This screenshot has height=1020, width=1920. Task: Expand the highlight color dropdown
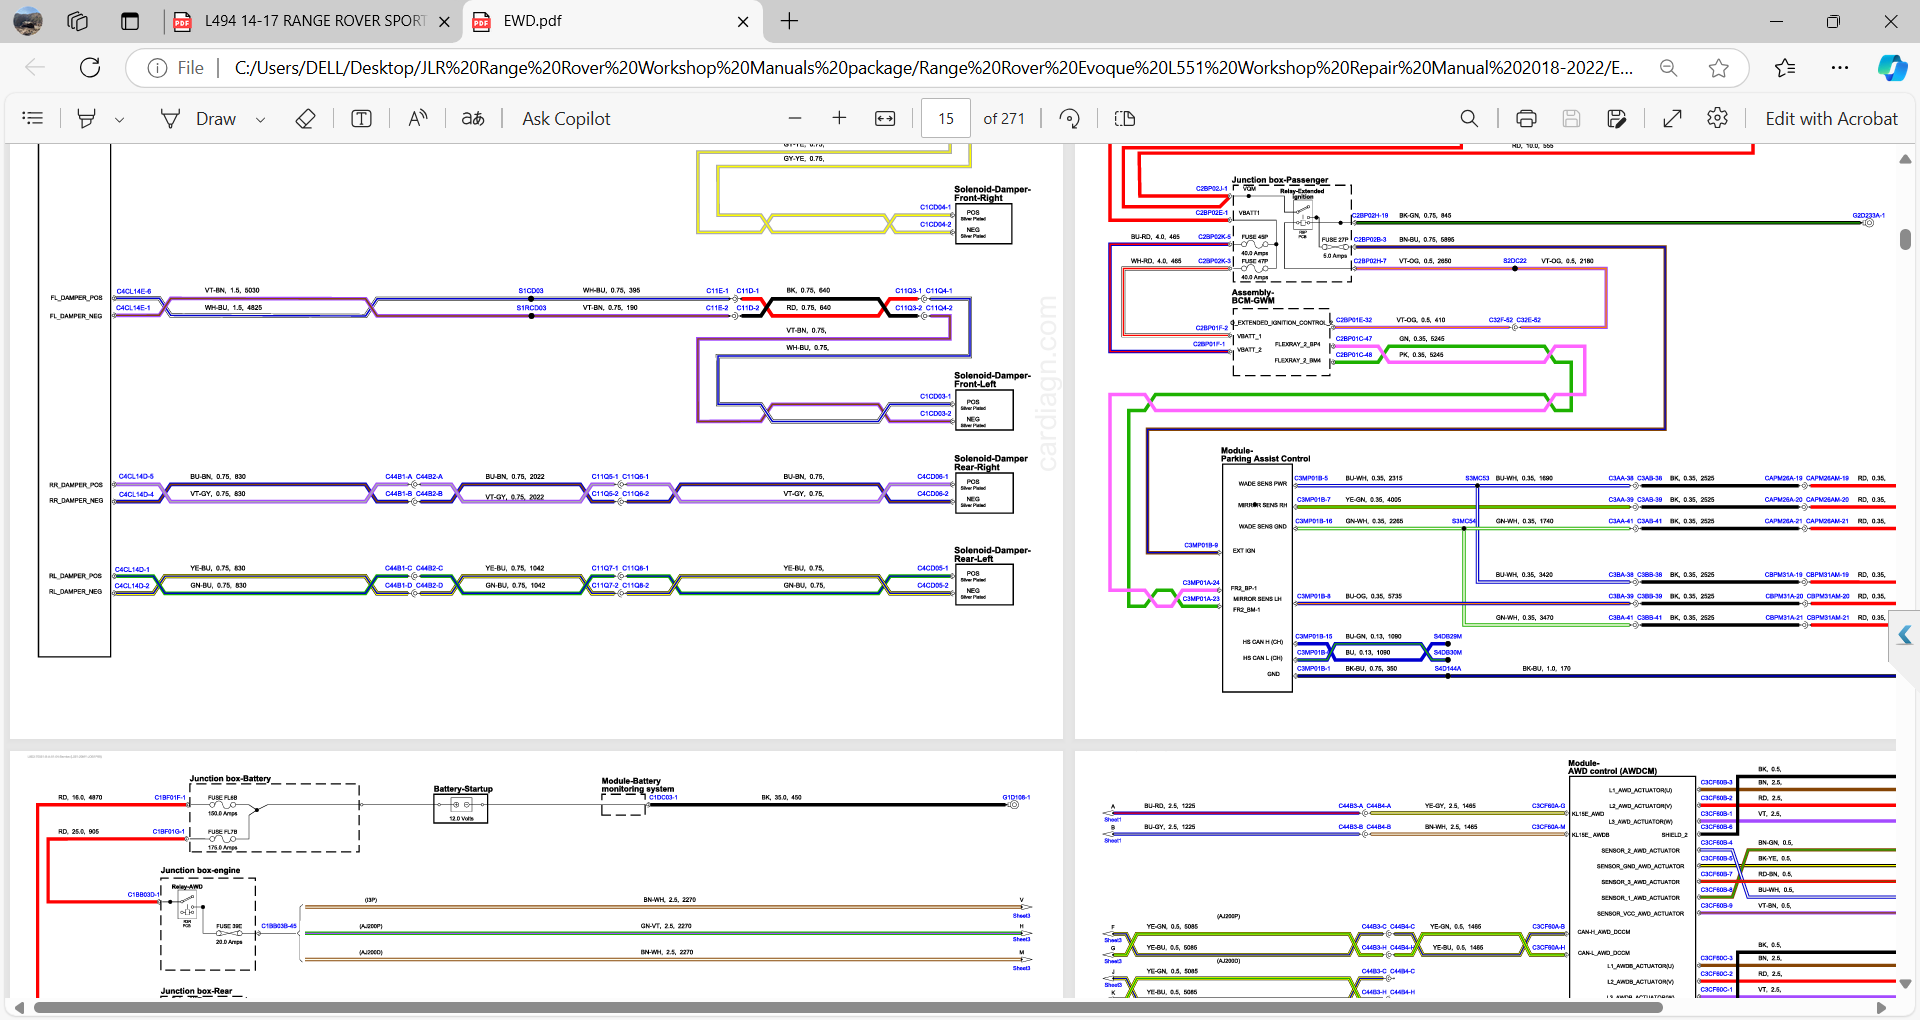click(x=120, y=119)
